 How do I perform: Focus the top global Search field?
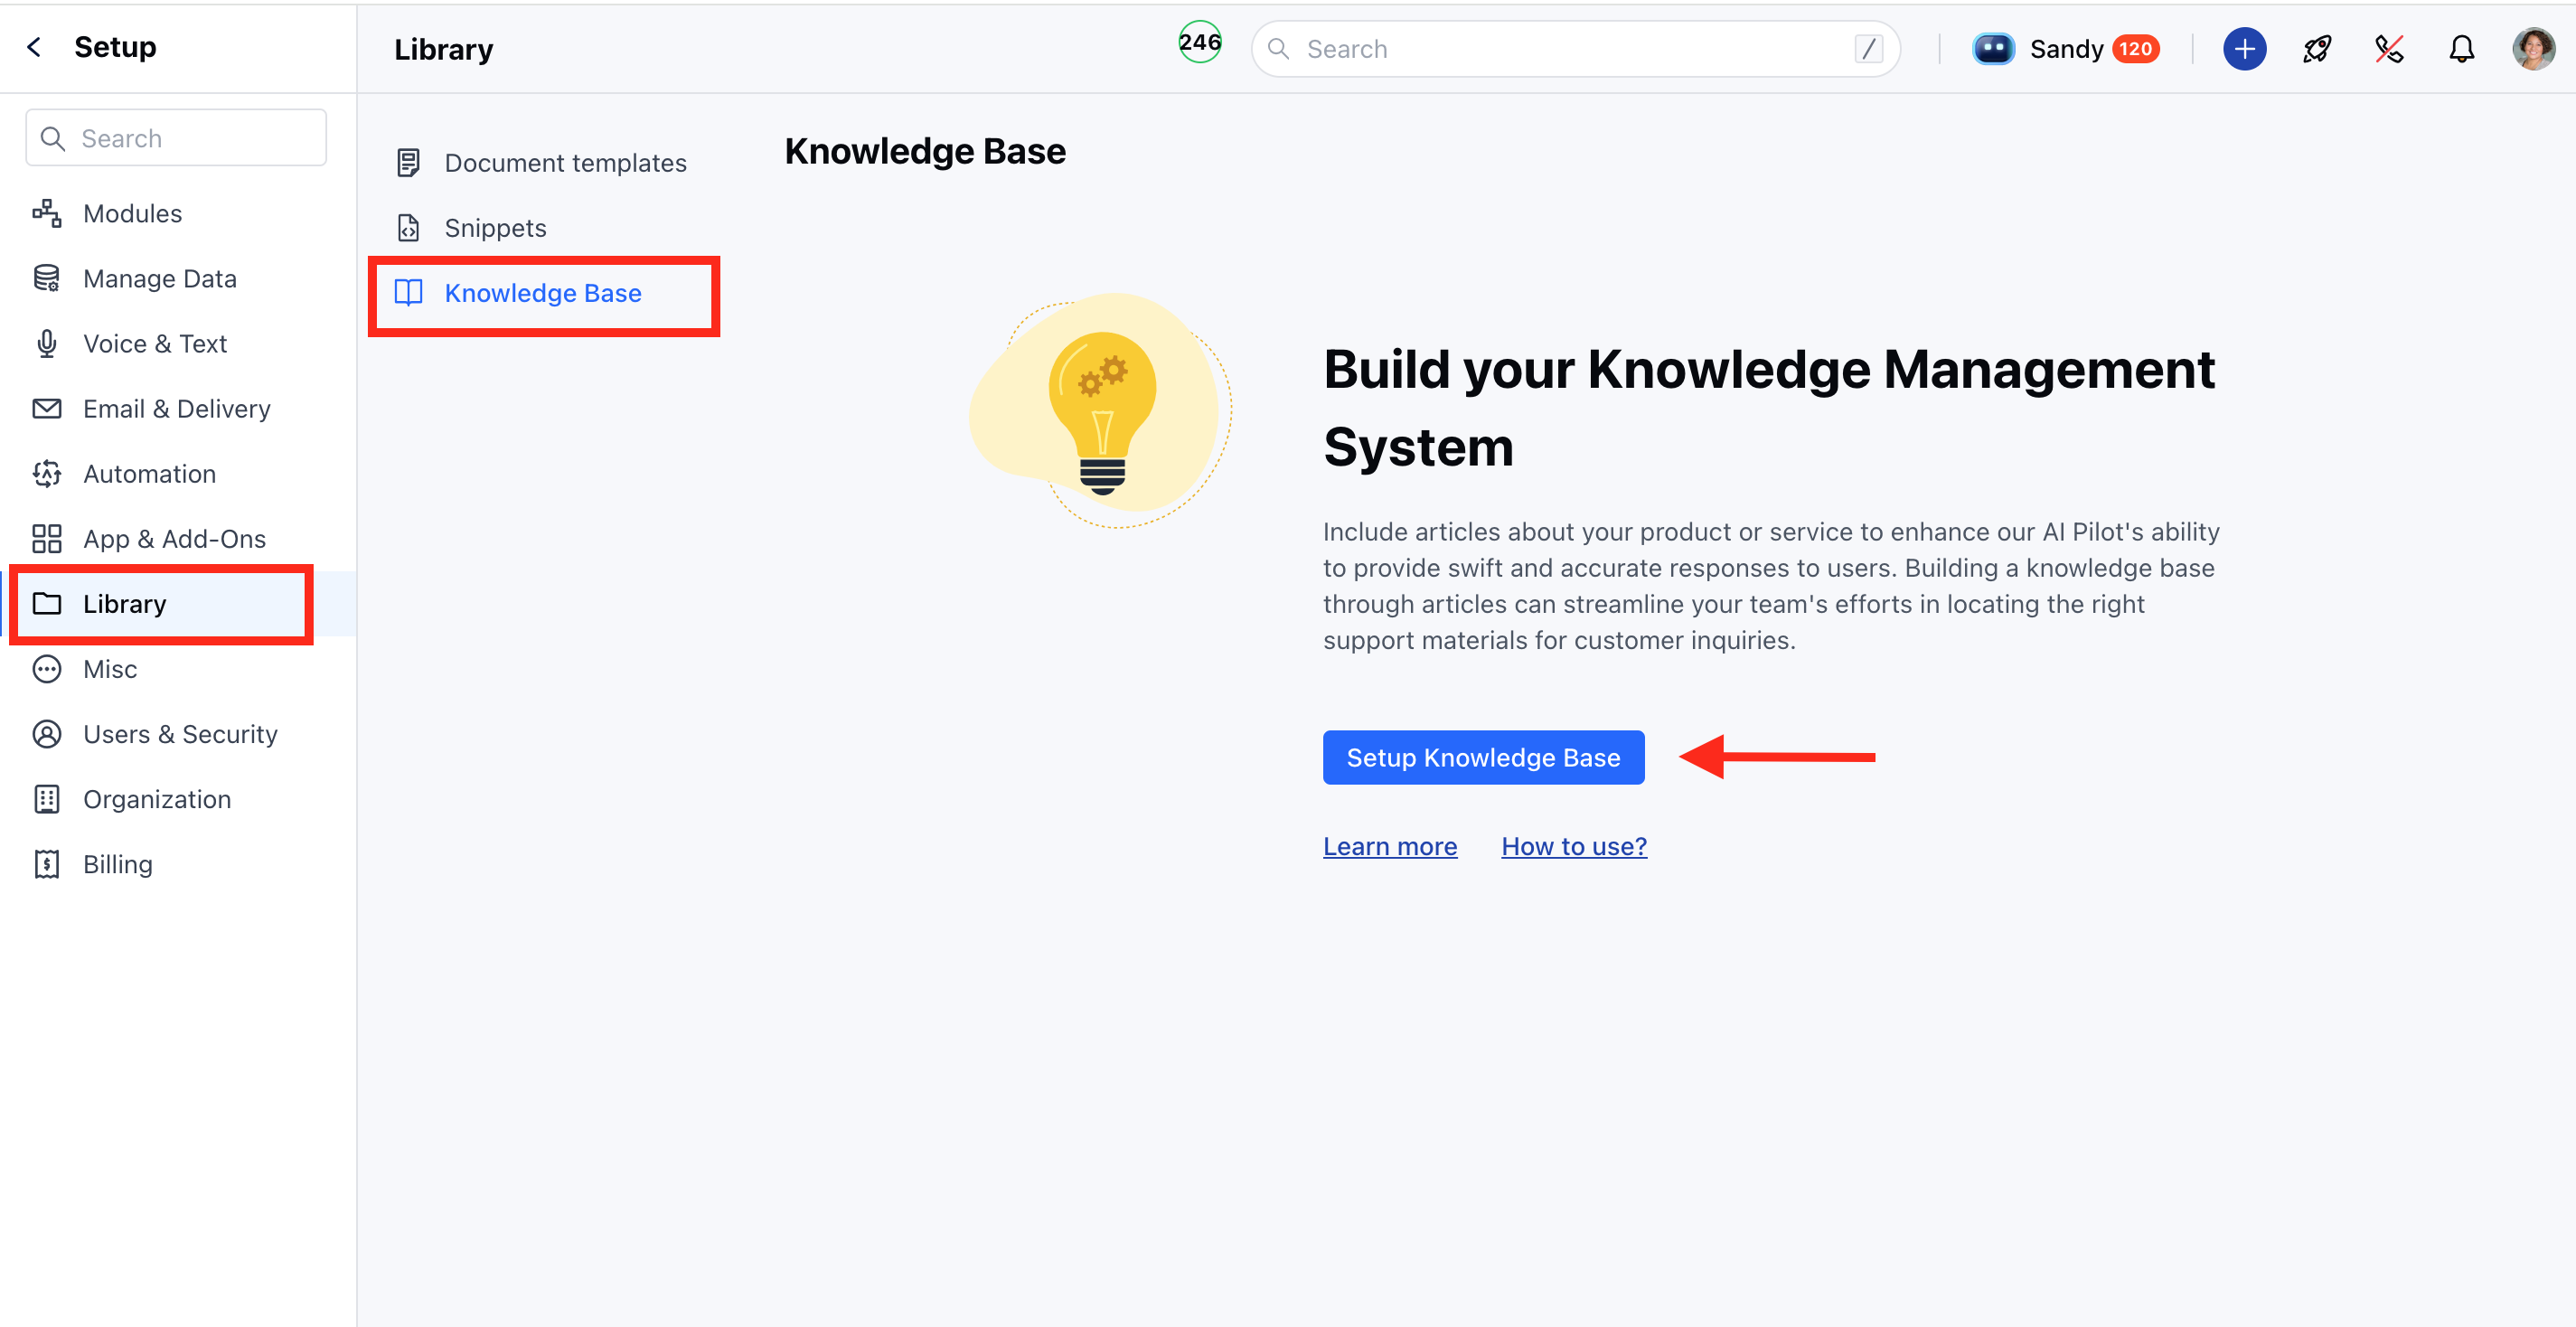pos(1575,48)
